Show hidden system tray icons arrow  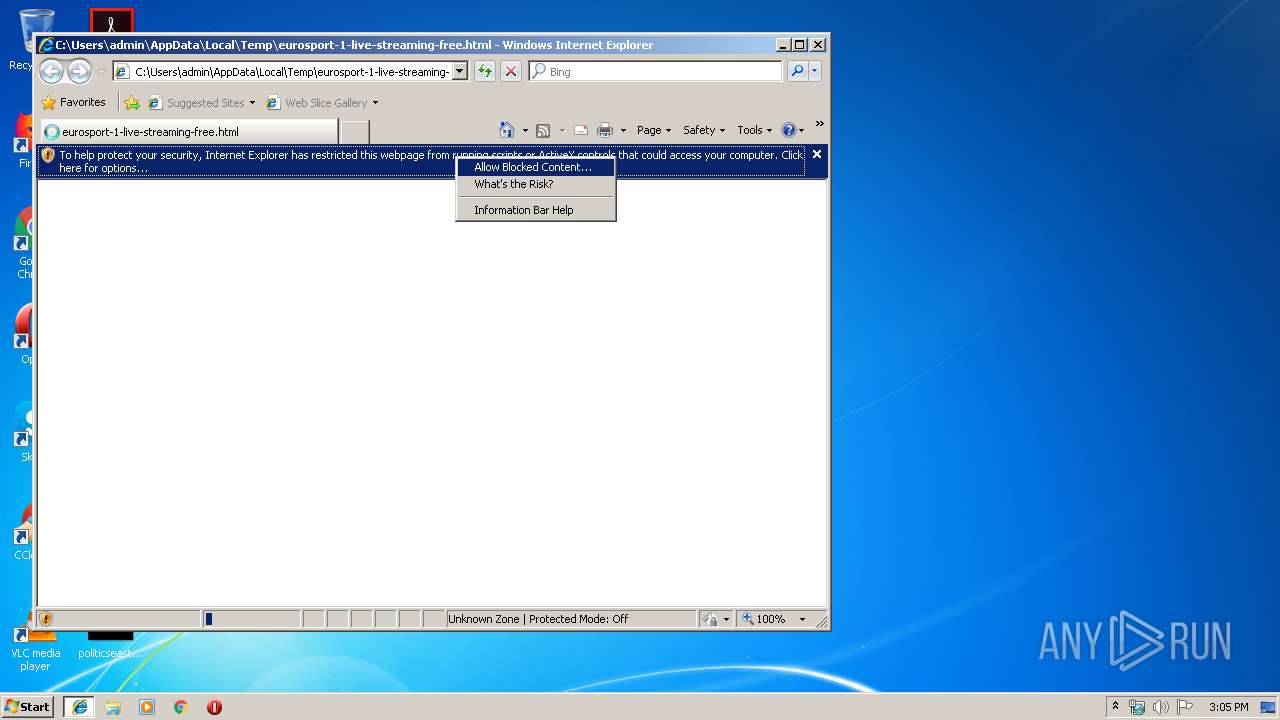[x=1116, y=706]
